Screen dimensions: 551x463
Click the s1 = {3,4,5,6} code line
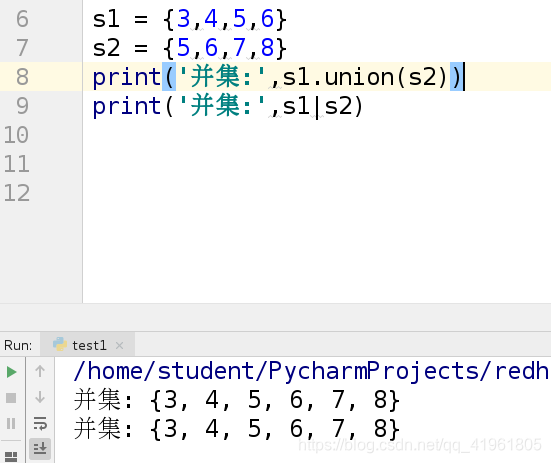coord(190,19)
